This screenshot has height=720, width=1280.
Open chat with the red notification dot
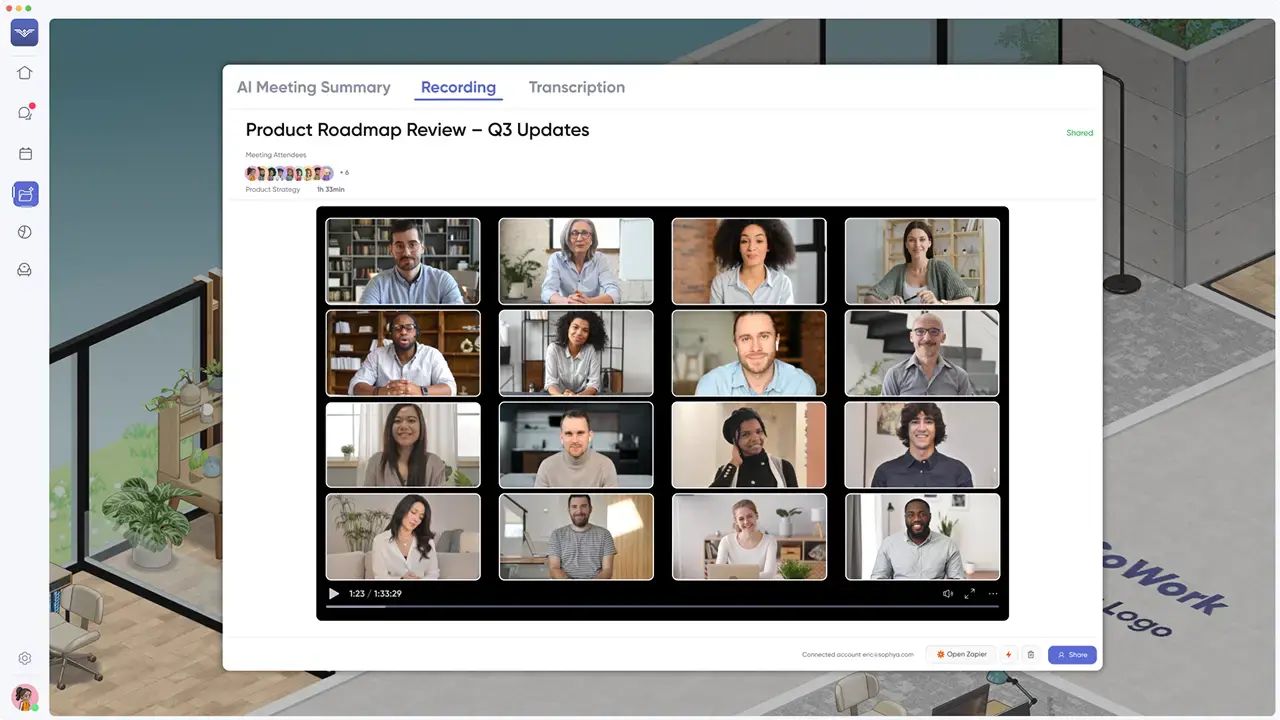25,113
